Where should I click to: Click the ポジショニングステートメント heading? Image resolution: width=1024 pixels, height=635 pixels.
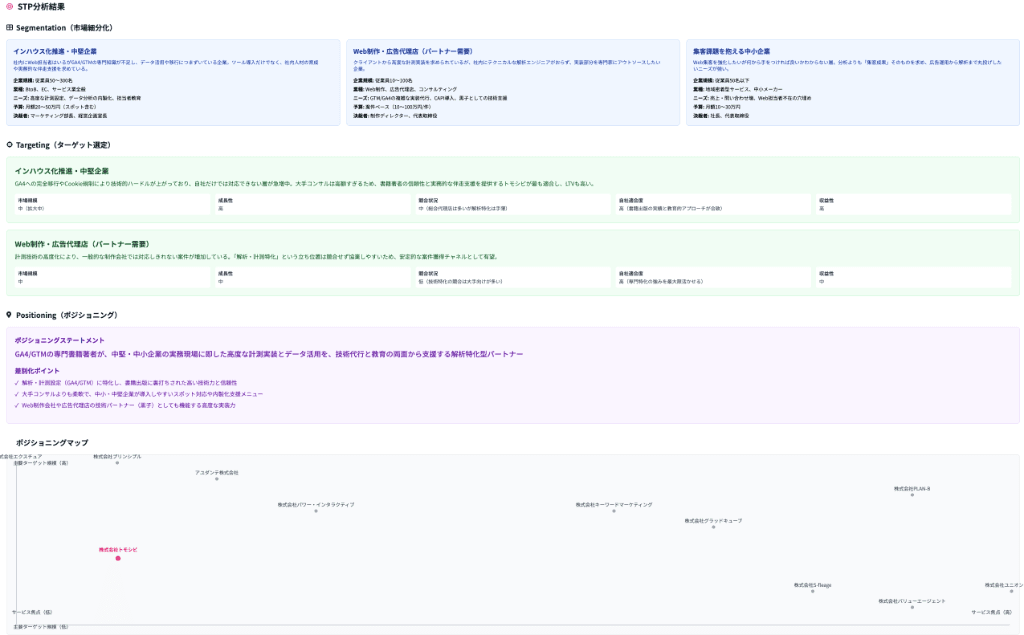(60, 340)
